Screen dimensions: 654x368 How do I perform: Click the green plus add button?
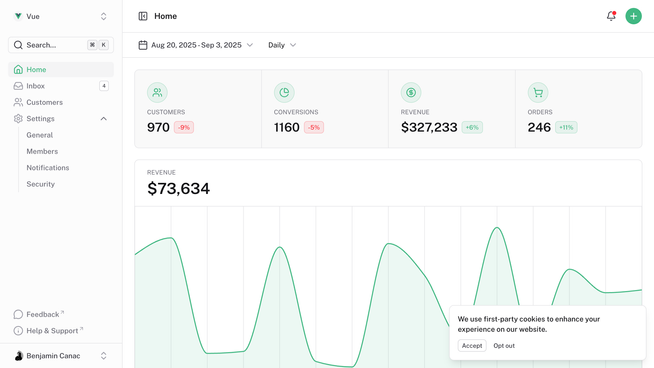[x=633, y=16]
